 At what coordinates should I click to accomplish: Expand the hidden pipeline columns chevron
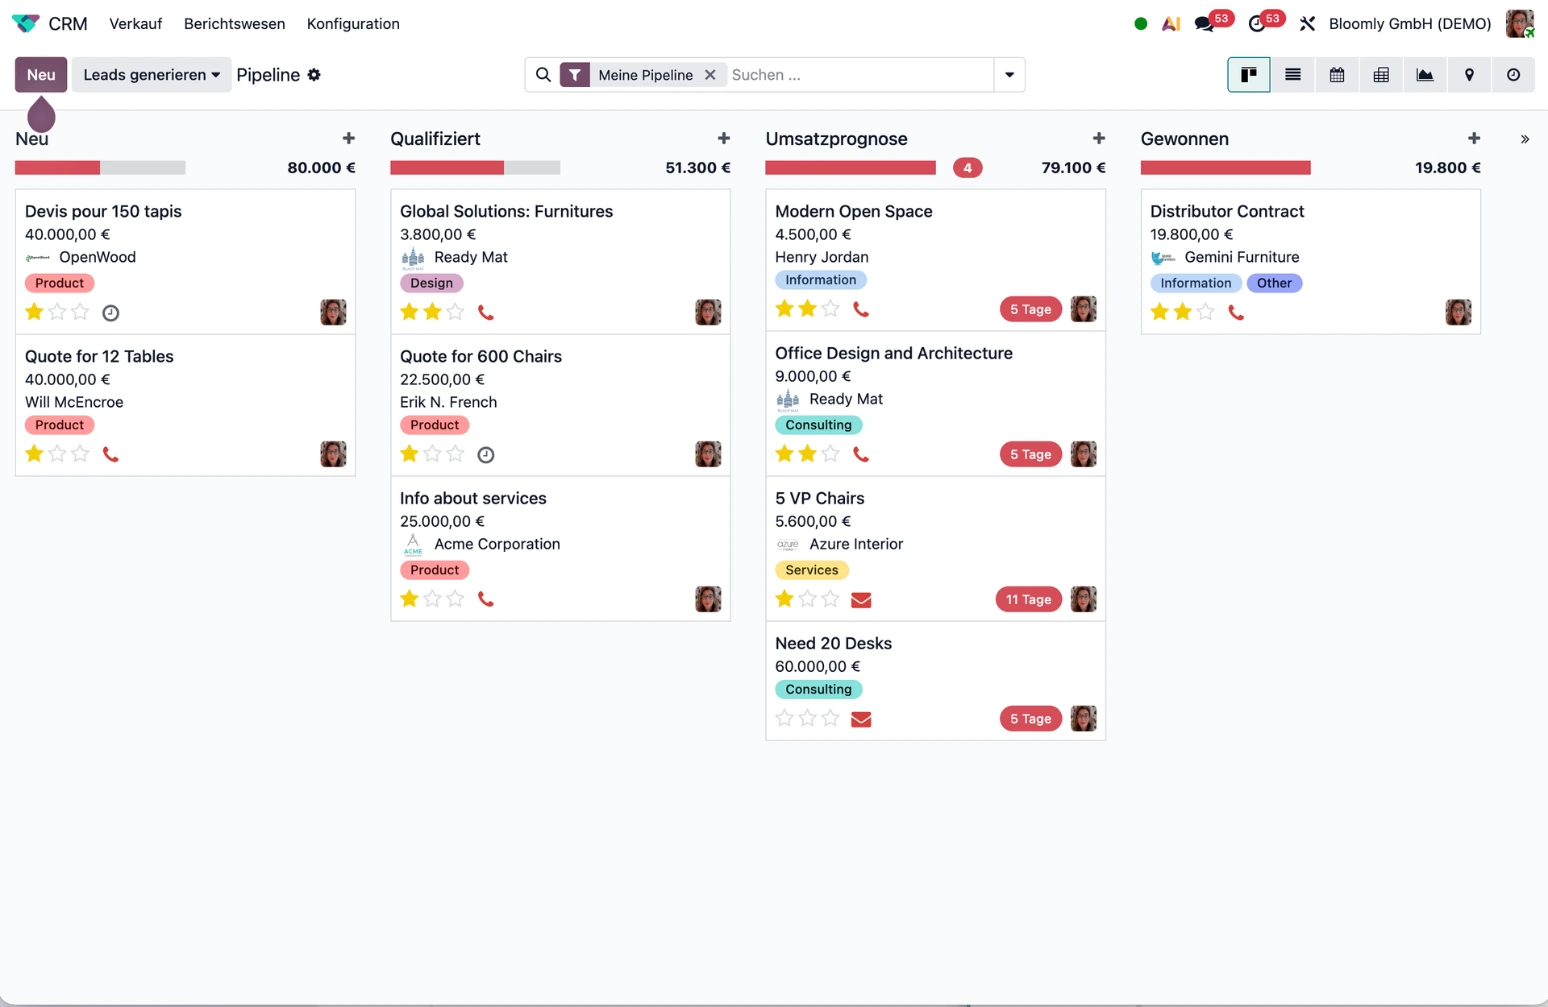point(1524,139)
